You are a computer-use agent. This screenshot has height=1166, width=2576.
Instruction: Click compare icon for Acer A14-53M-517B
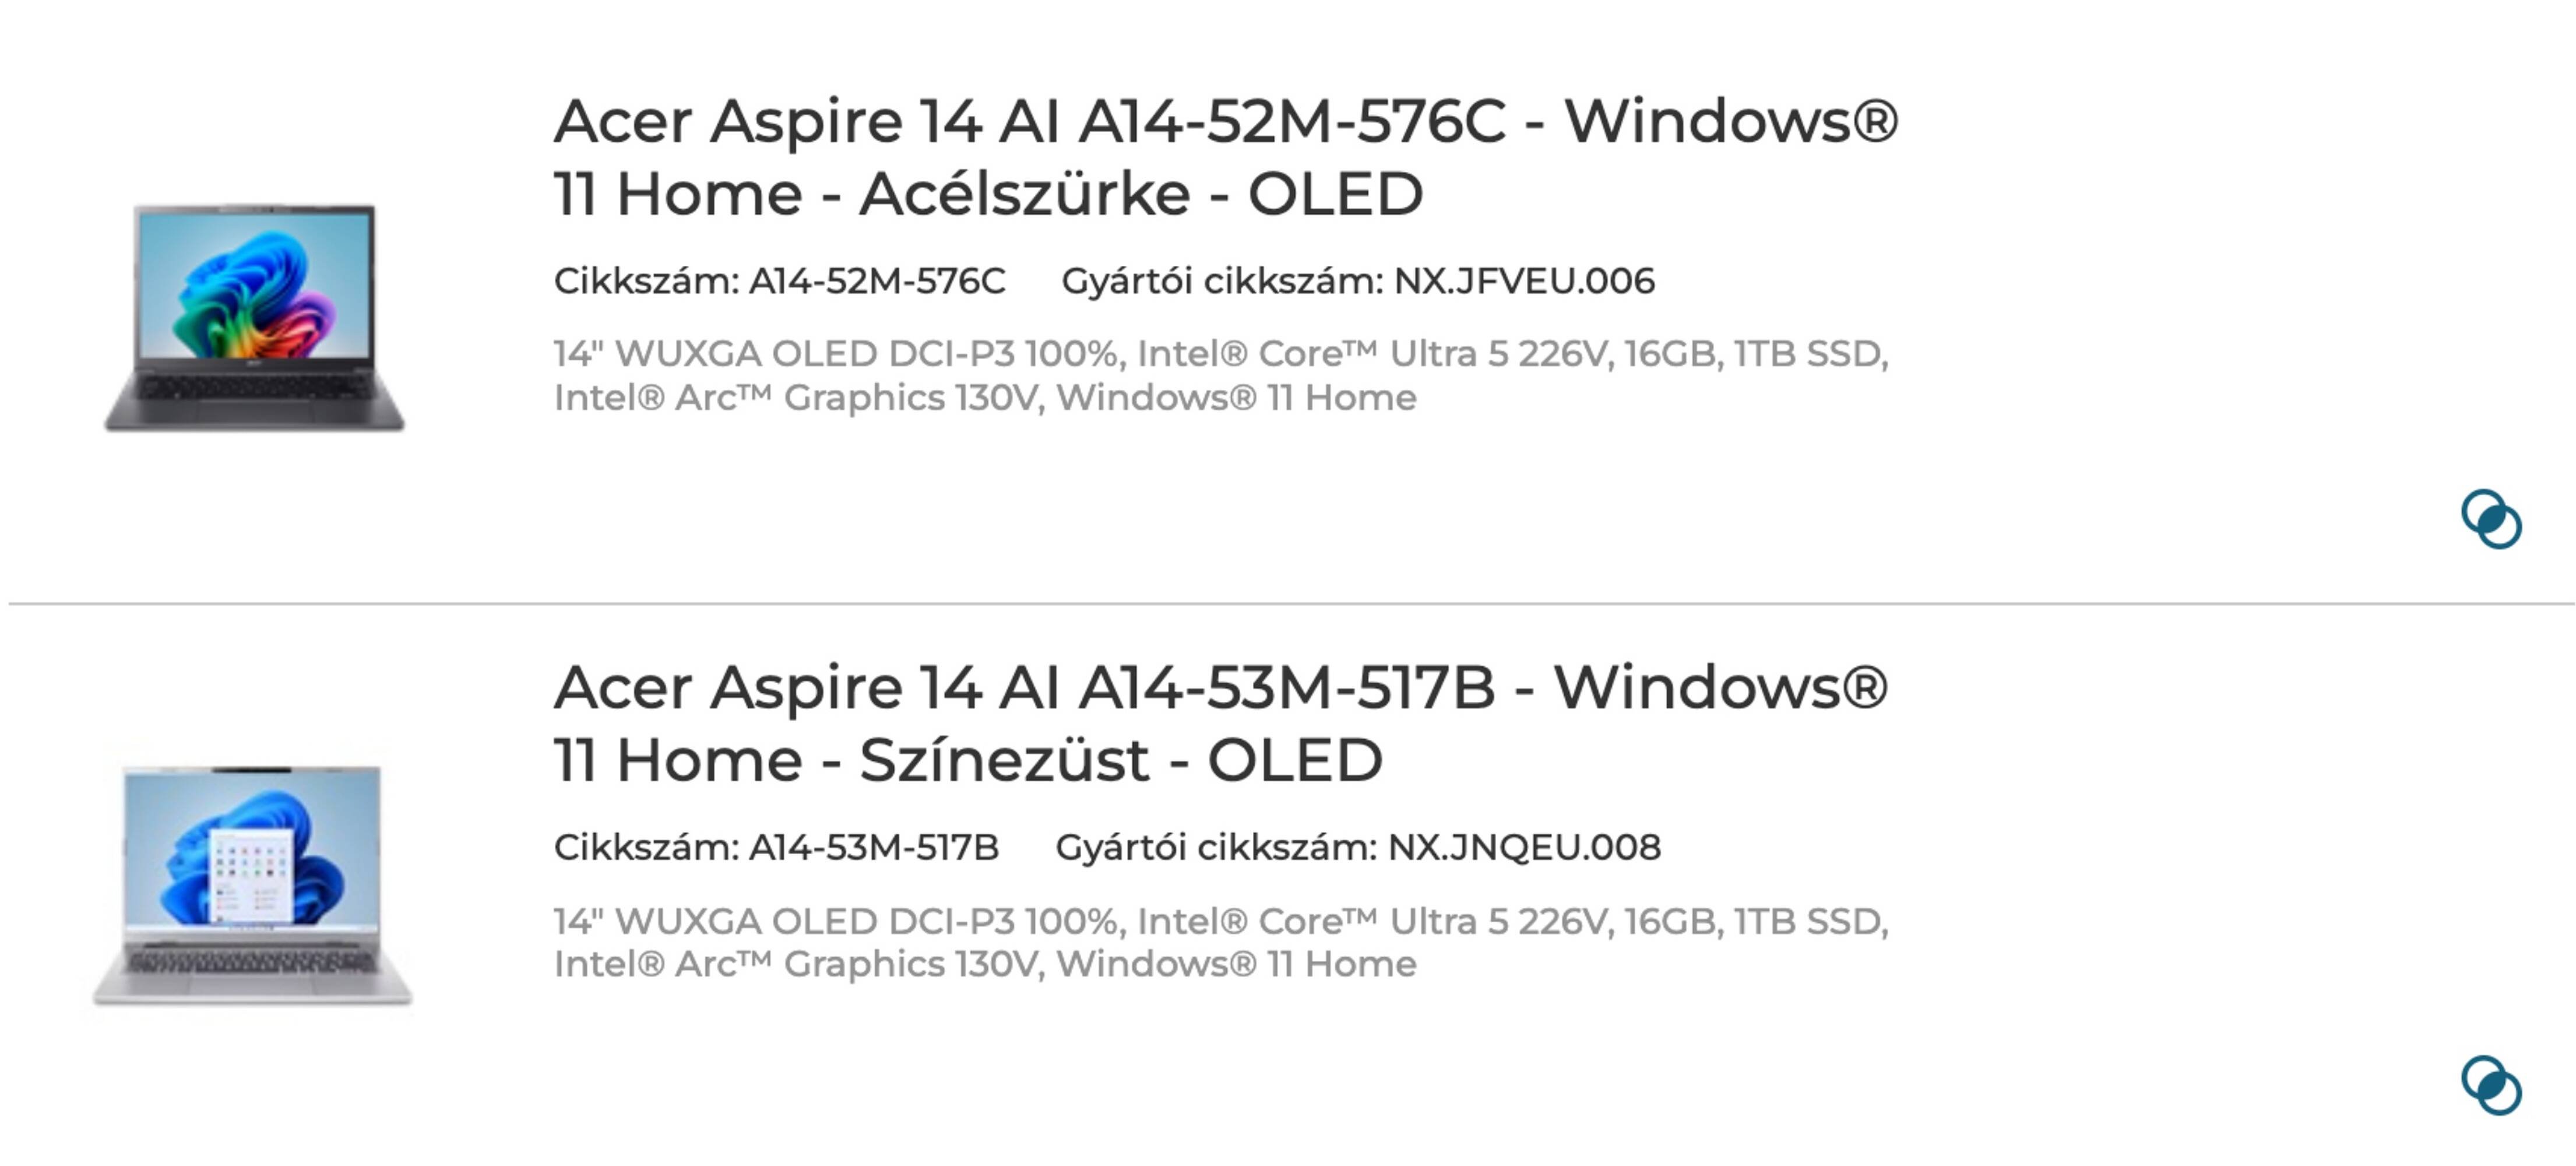coord(2491,1085)
